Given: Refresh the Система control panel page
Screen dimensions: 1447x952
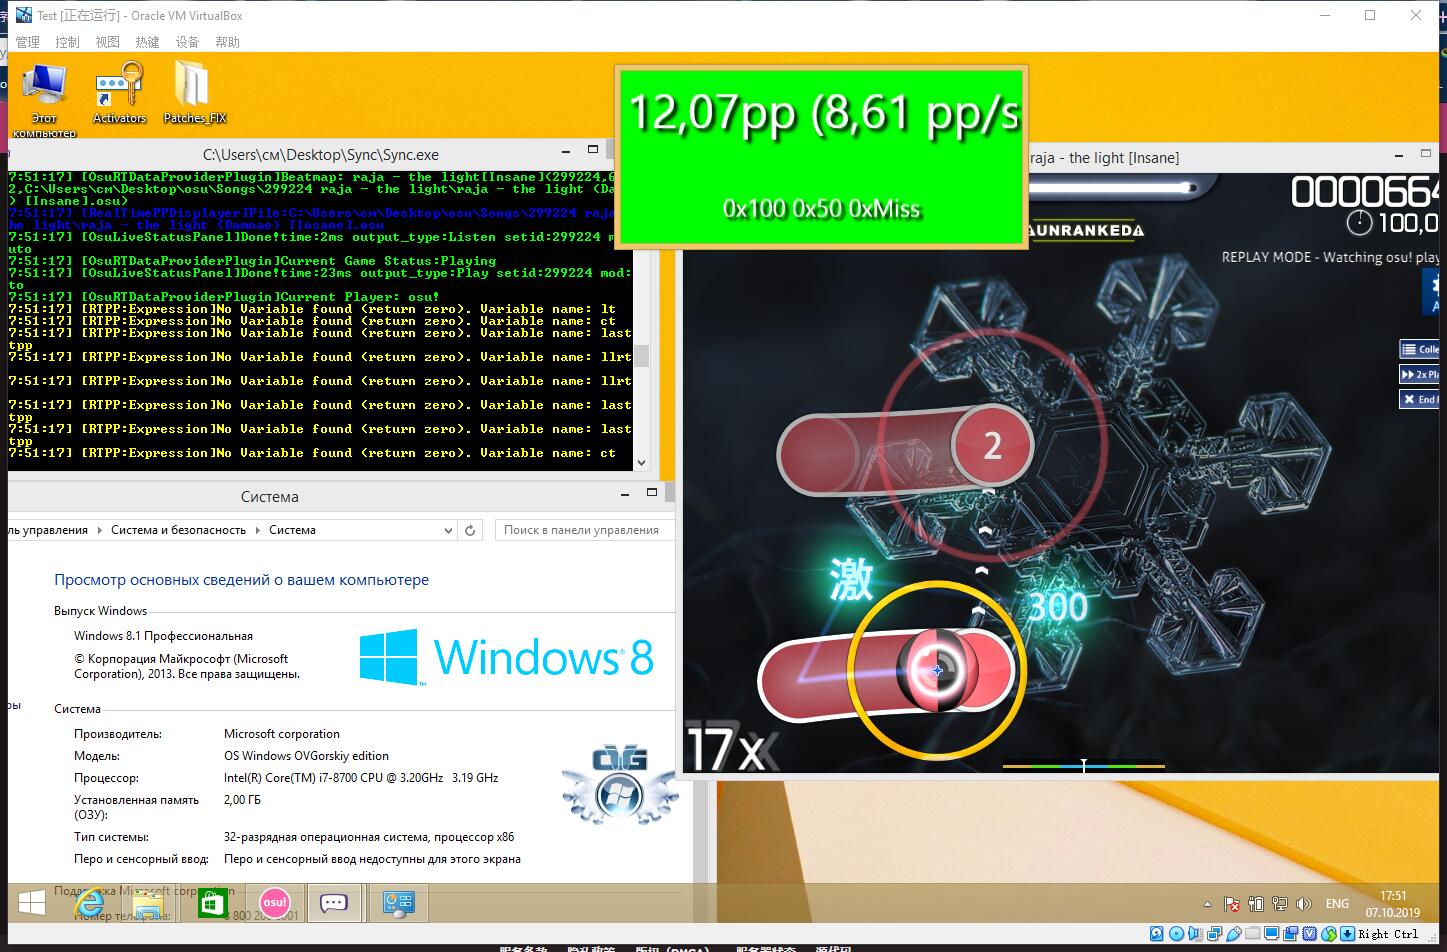Looking at the screenshot, I should coord(470,530).
